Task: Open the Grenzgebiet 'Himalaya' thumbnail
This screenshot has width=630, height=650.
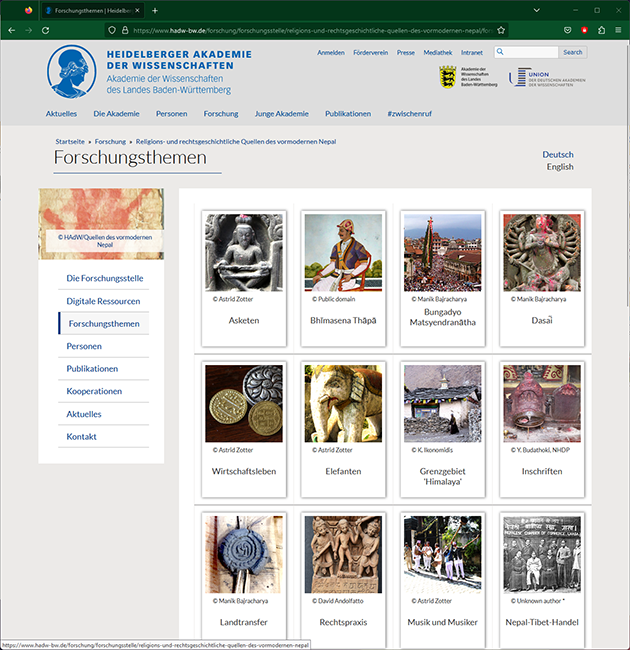Action: (x=443, y=403)
